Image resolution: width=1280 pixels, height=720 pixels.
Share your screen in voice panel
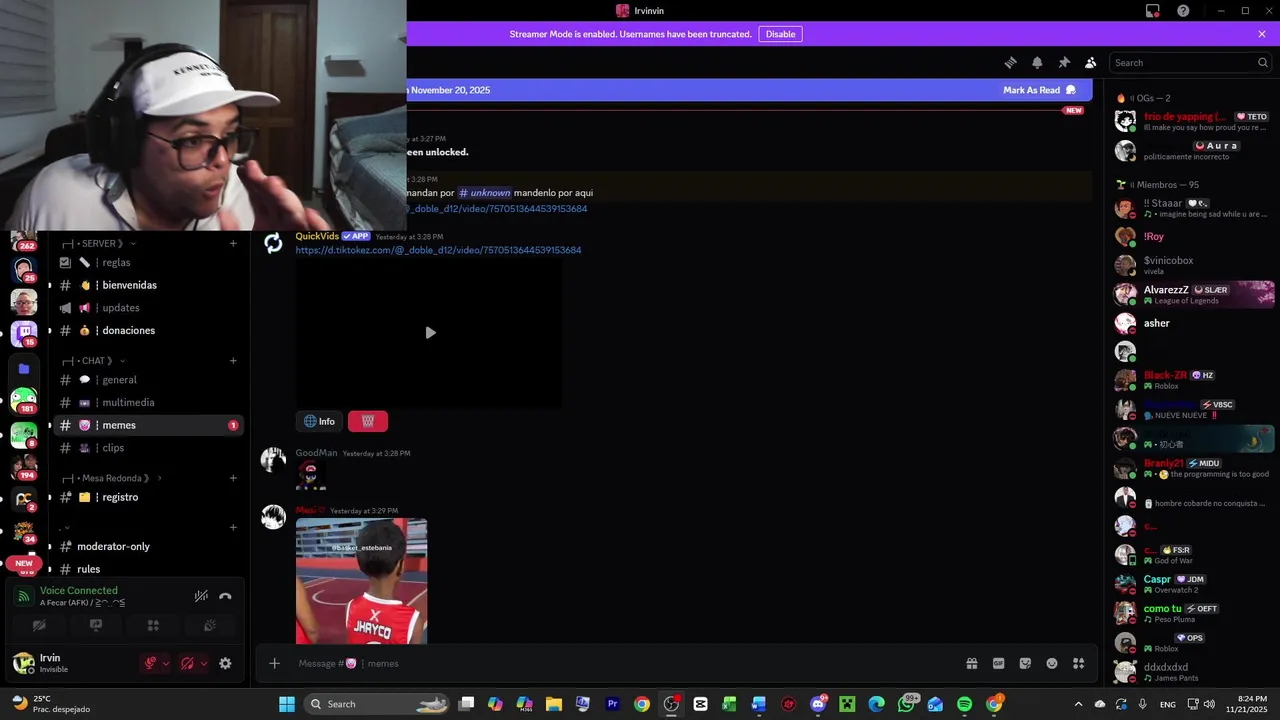(96, 626)
